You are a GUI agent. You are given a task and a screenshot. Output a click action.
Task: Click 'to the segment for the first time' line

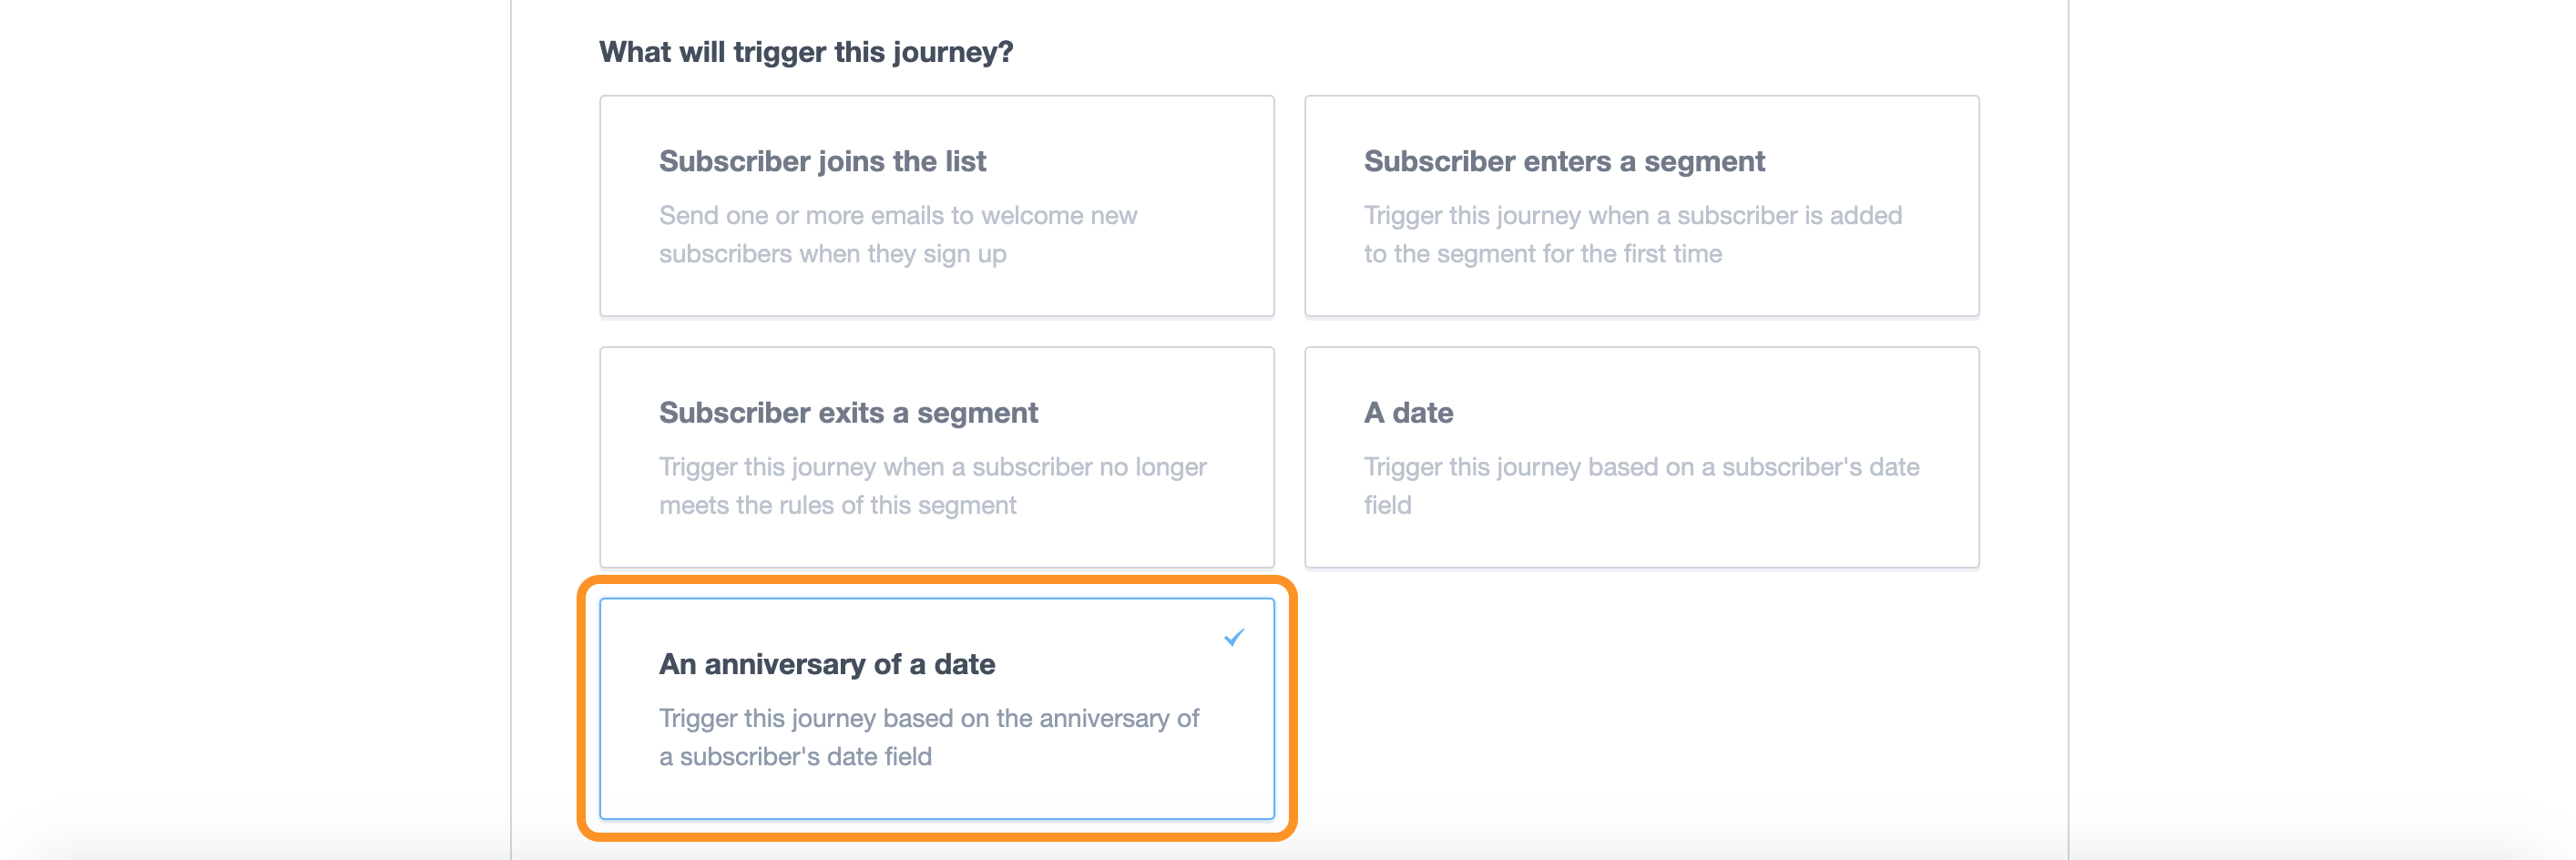[x=1542, y=254]
